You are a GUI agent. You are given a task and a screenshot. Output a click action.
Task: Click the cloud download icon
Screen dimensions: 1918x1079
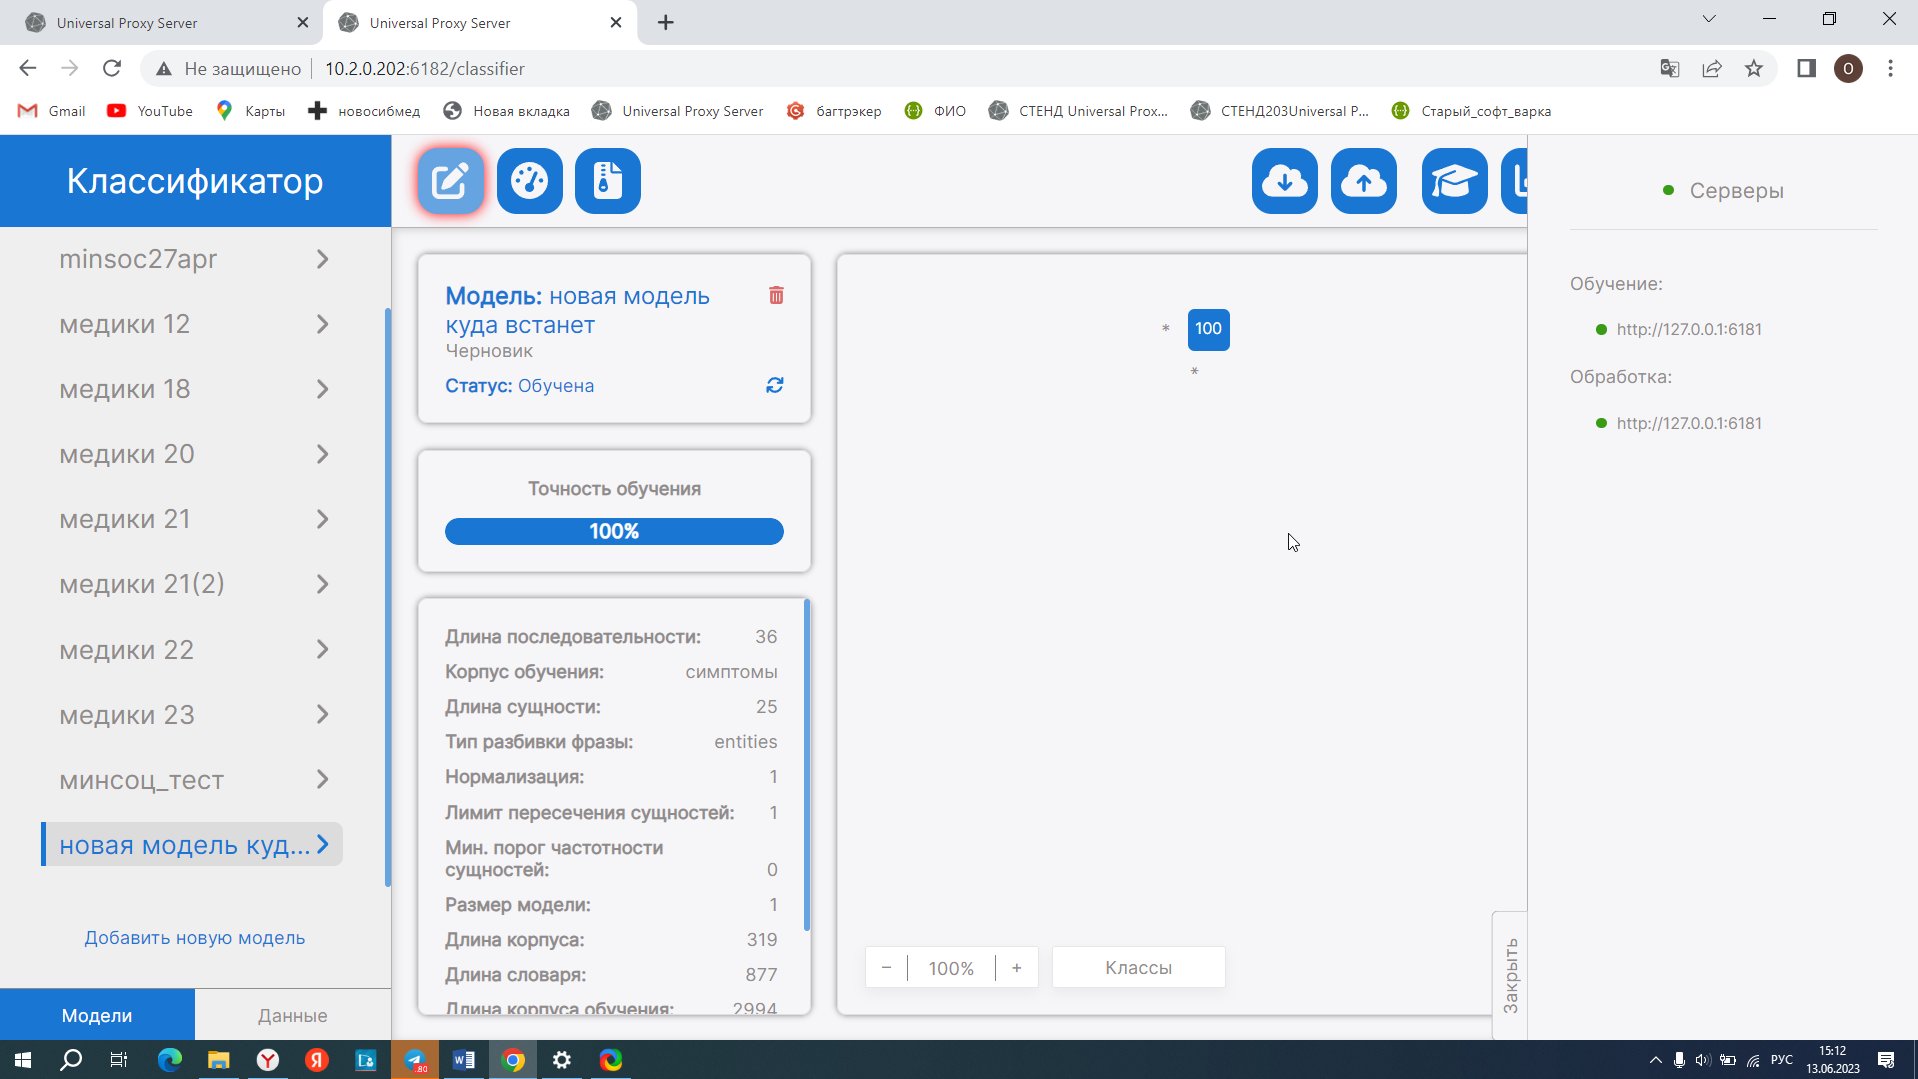click(x=1284, y=181)
